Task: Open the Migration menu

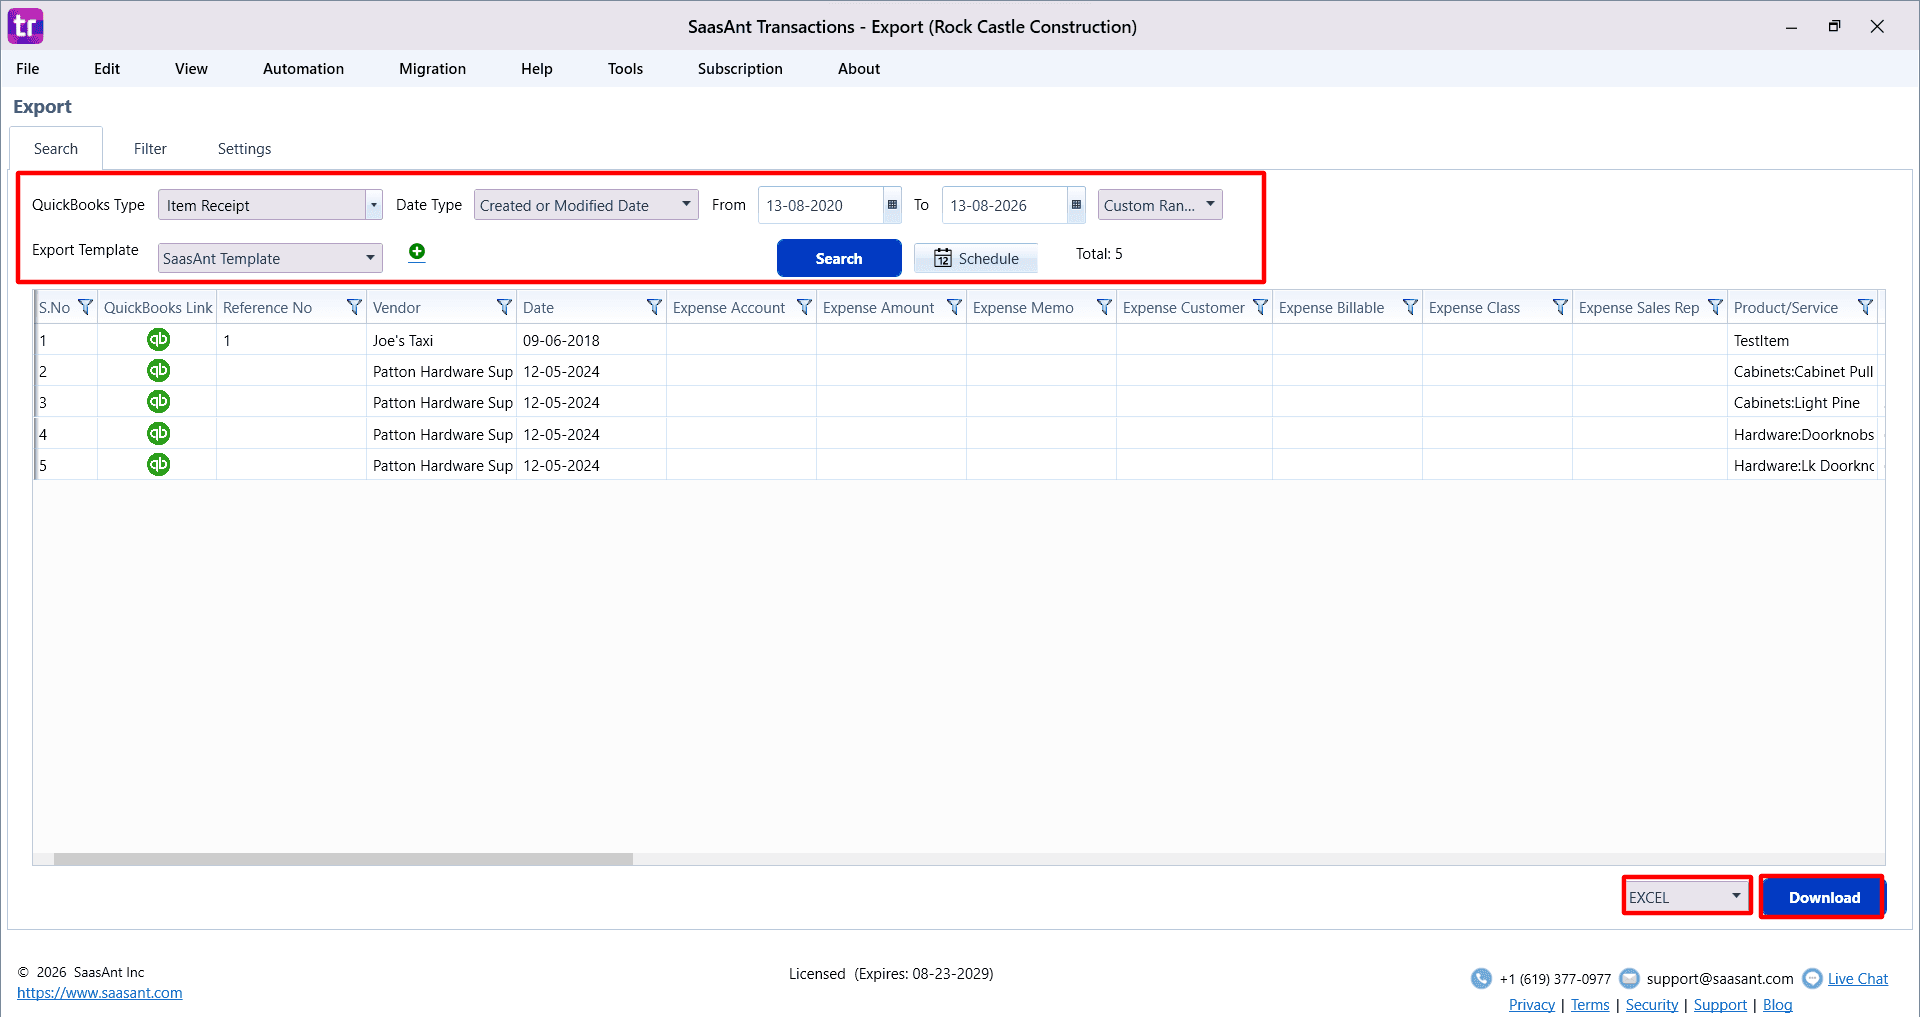Action: [x=432, y=69]
